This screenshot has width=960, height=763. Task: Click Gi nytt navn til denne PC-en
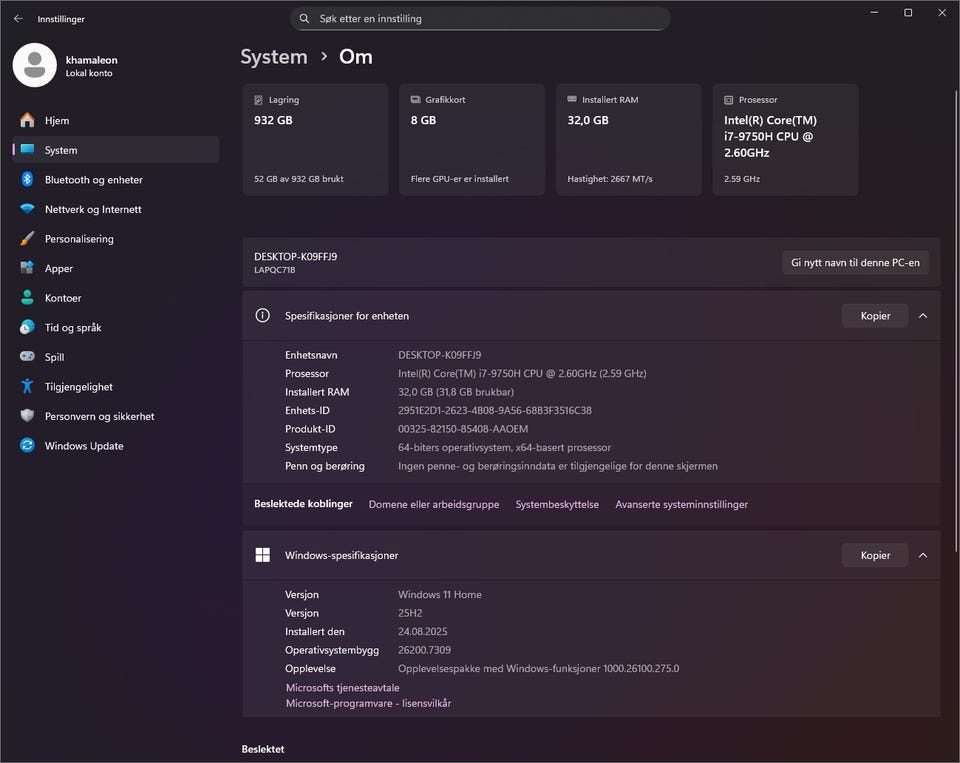click(x=855, y=262)
